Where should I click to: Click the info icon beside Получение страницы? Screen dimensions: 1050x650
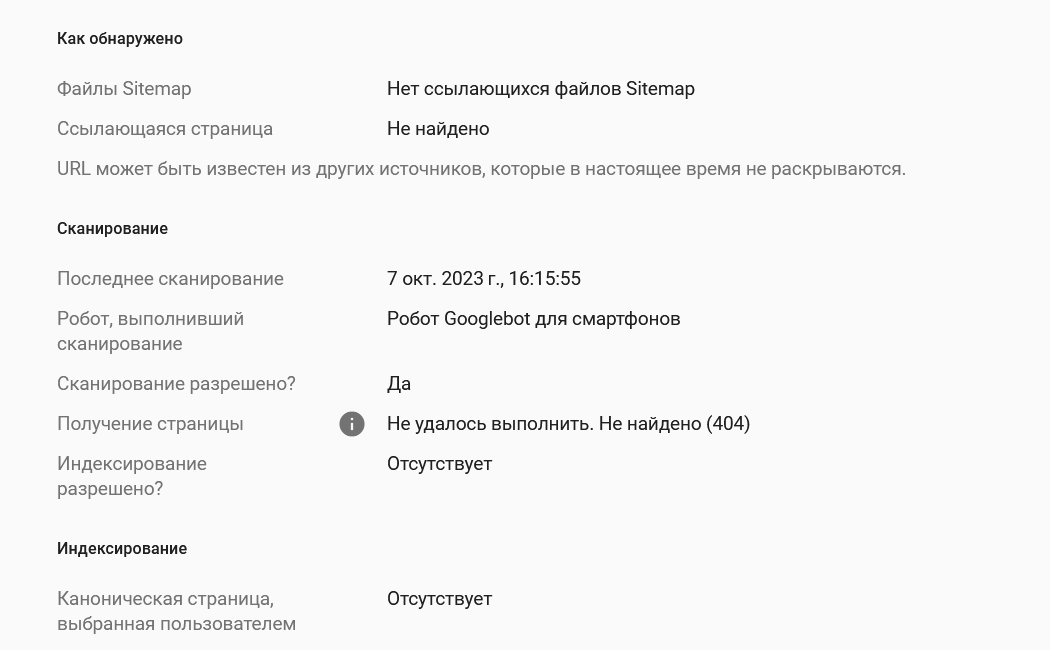[352, 424]
